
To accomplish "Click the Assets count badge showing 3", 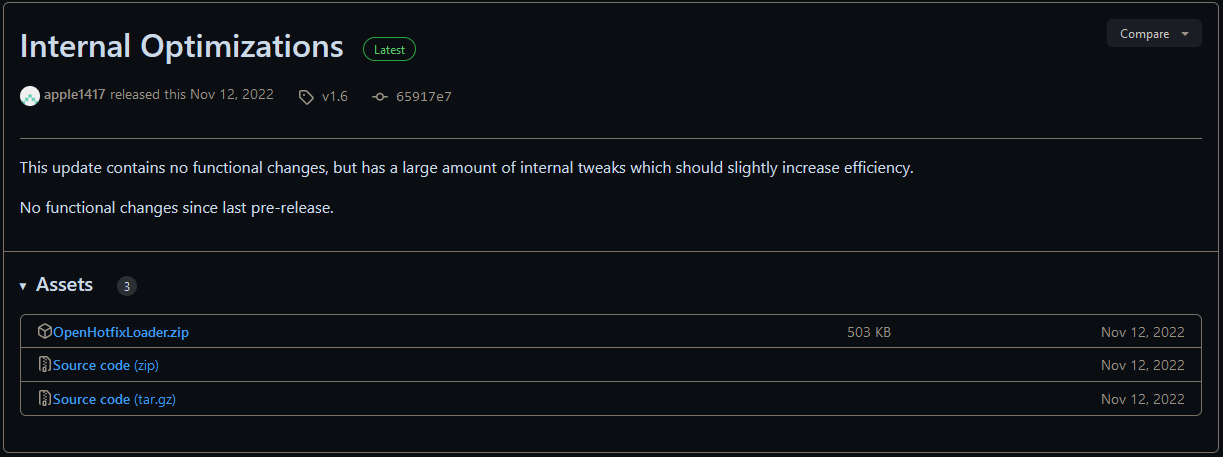I will (x=127, y=286).
